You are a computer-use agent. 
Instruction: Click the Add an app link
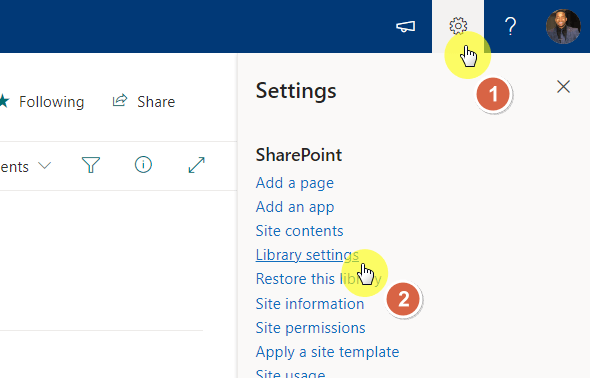coord(295,207)
